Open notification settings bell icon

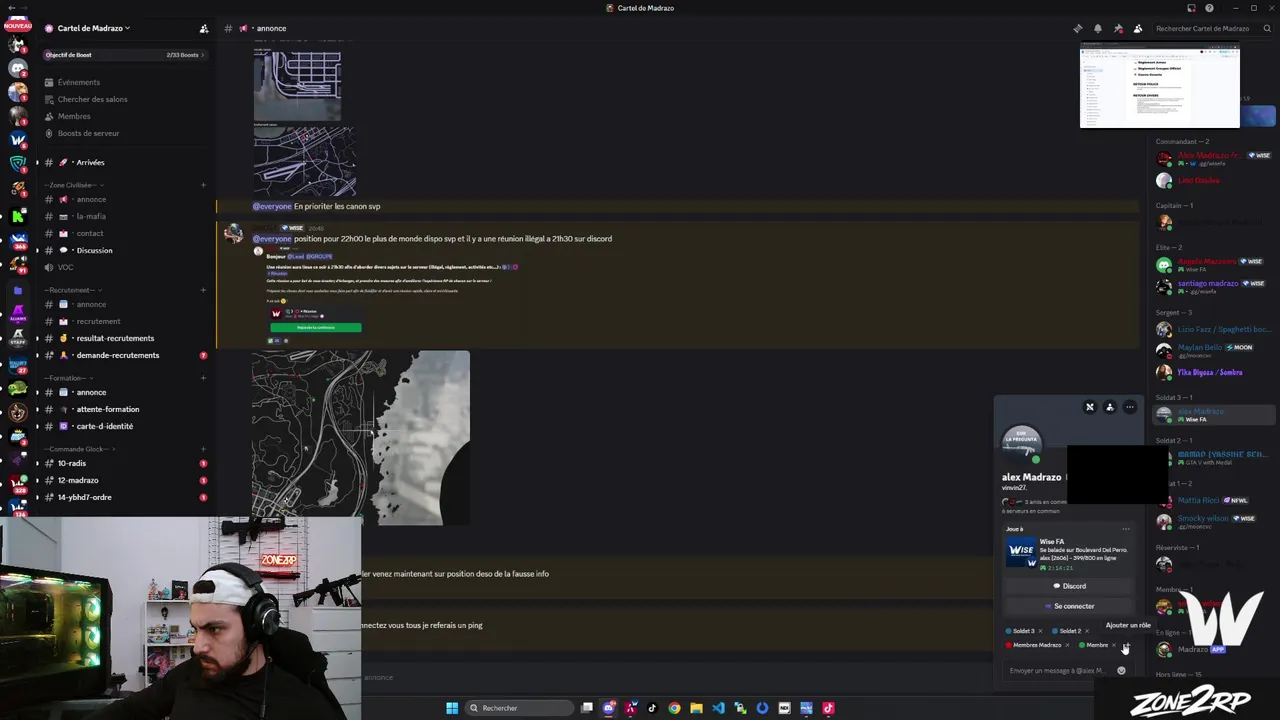coord(1098,28)
